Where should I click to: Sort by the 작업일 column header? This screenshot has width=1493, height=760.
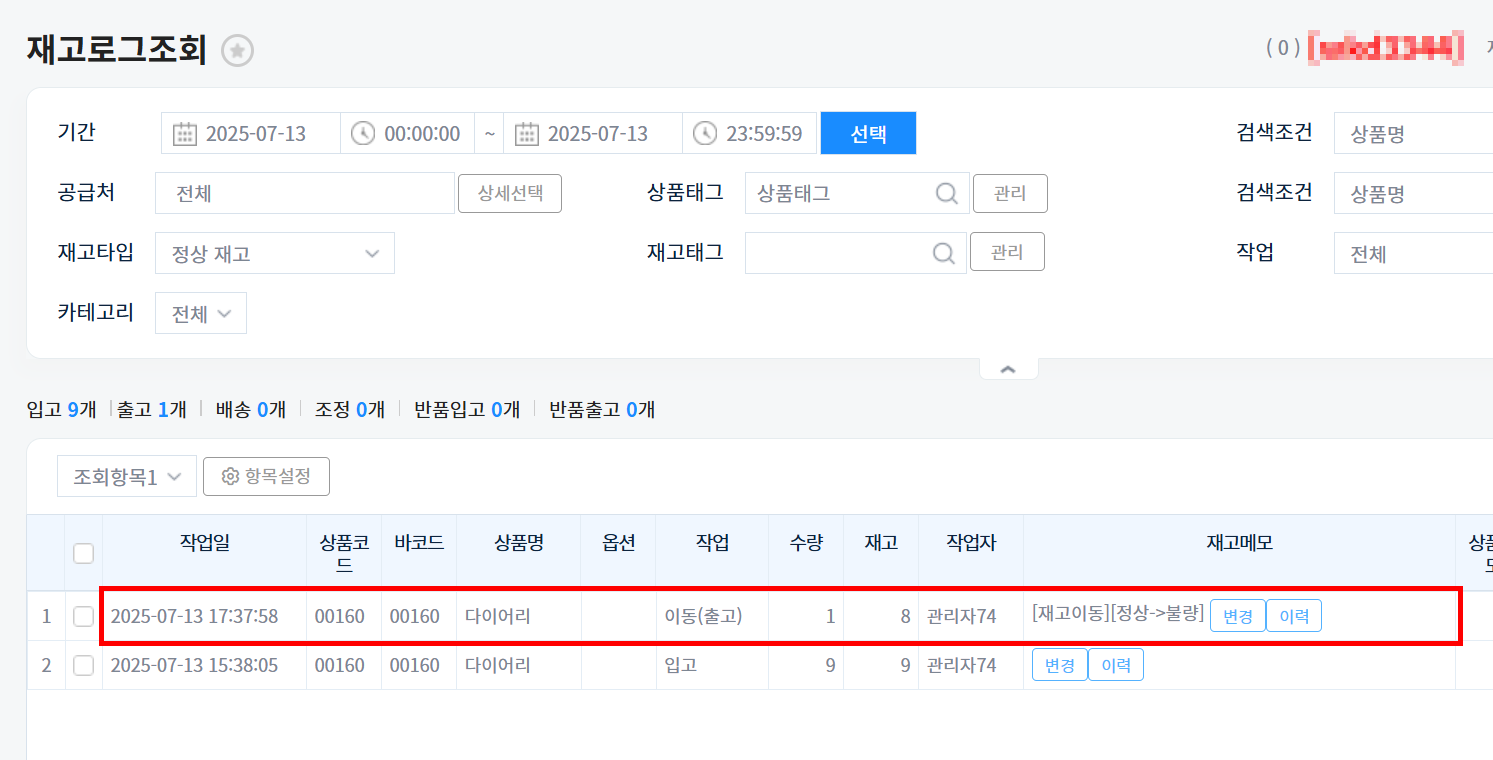click(x=204, y=543)
